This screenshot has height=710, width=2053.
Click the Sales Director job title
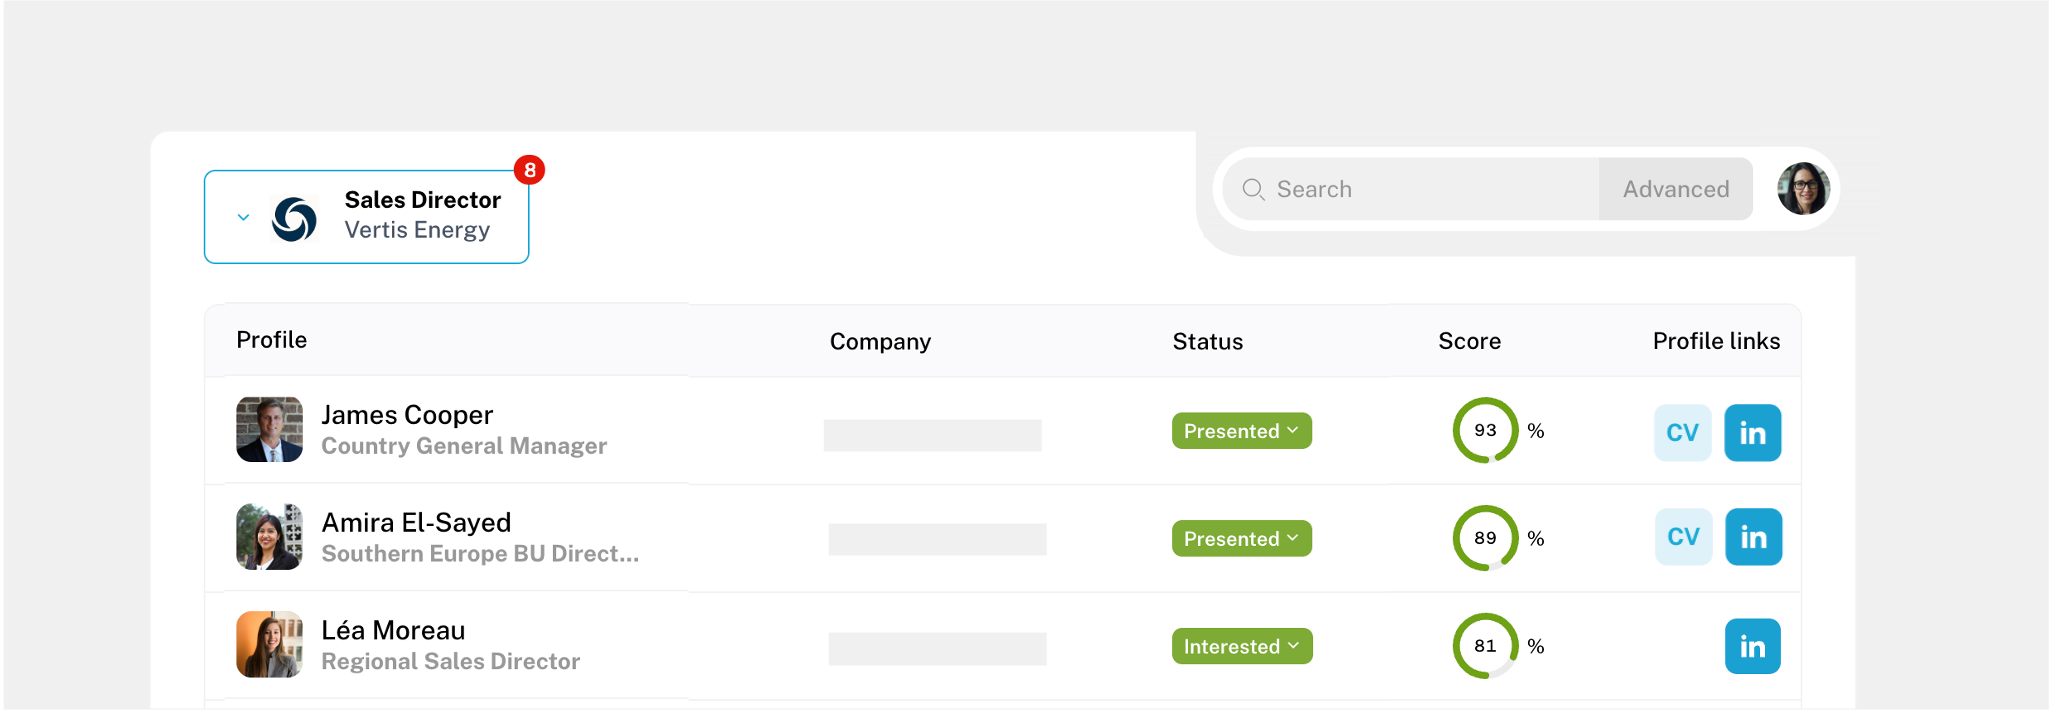point(423,200)
